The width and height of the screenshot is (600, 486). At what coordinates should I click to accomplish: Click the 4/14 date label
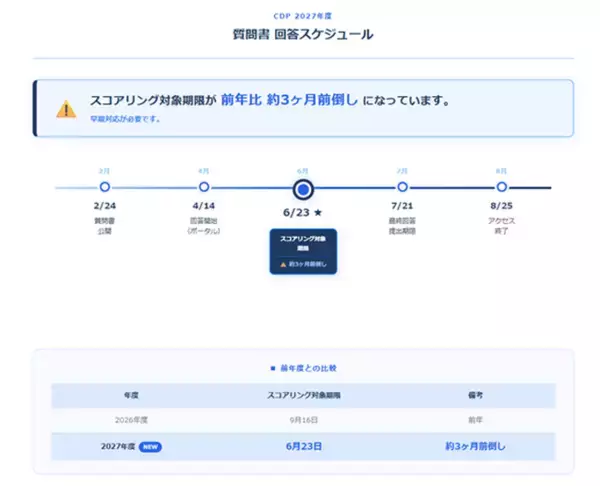point(204,206)
